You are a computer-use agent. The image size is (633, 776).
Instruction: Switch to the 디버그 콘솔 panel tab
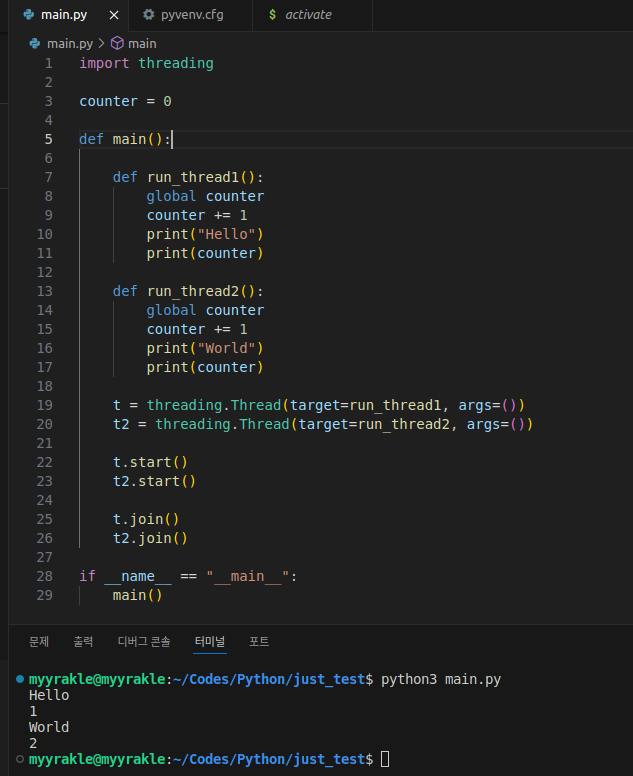pyautogui.click(x=144, y=641)
